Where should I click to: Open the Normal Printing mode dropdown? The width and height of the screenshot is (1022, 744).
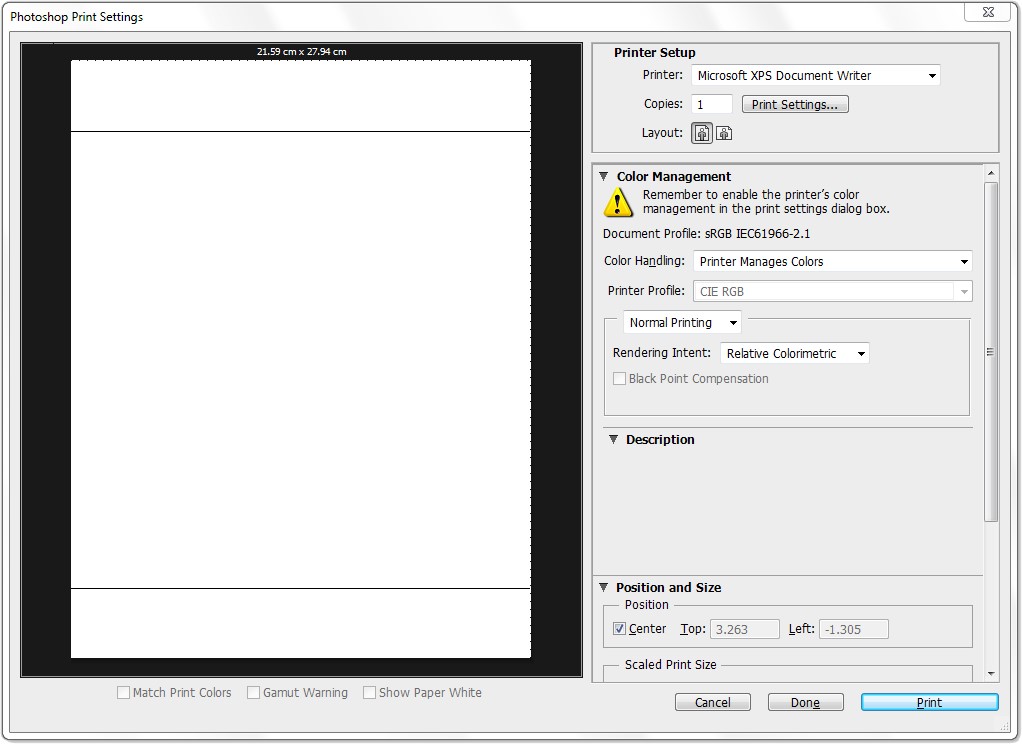tap(682, 322)
